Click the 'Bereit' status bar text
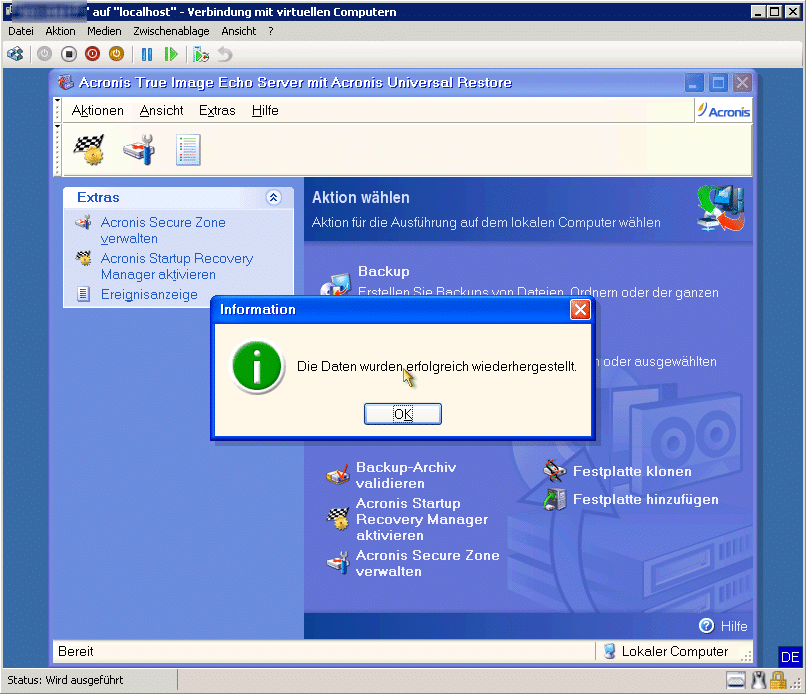The height and width of the screenshot is (694, 806). pyautogui.click(x=76, y=651)
